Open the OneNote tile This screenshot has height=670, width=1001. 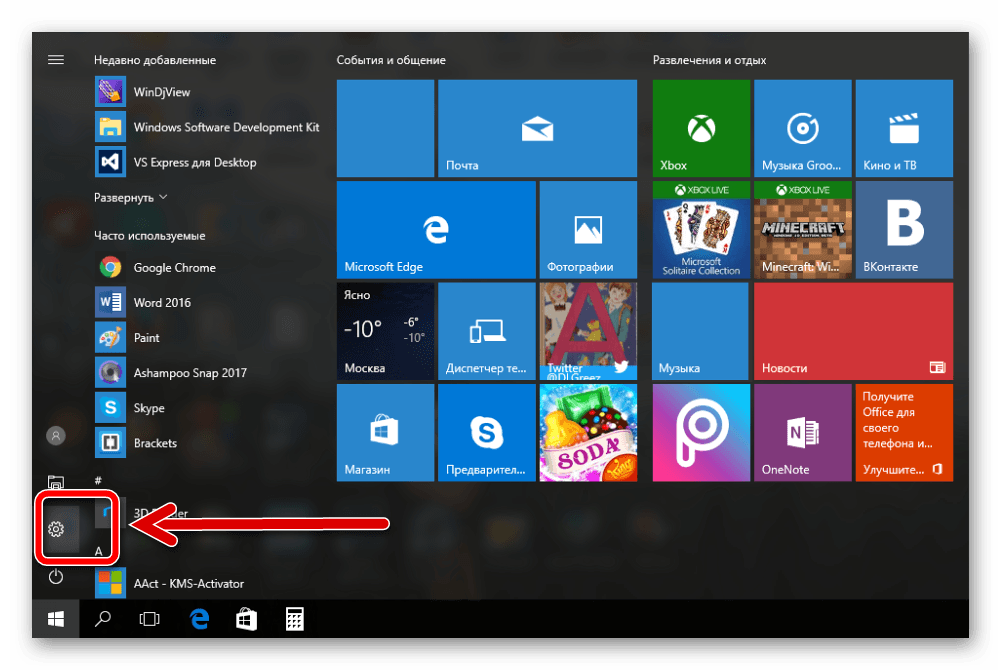pos(801,432)
